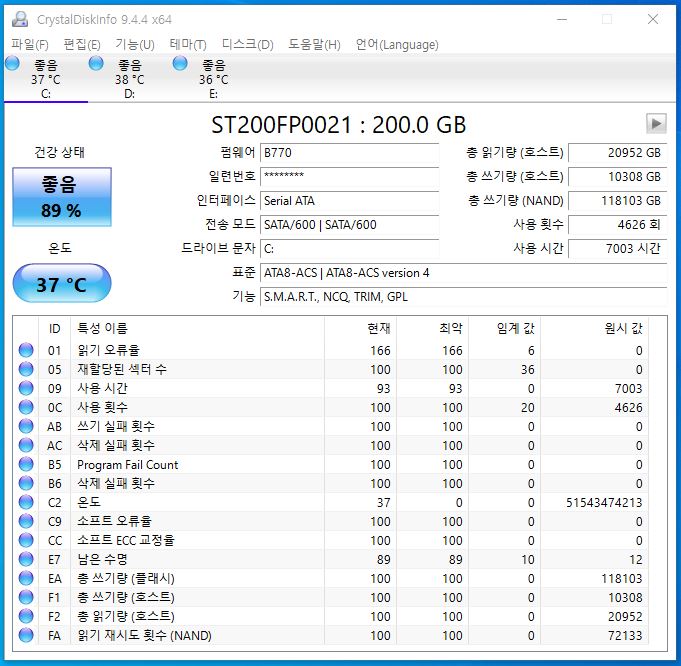The width and height of the screenshot is (681, 666).
Task: Click status orb for attribute 05 재할당된 섹터 수
Action: coord(26,369)
